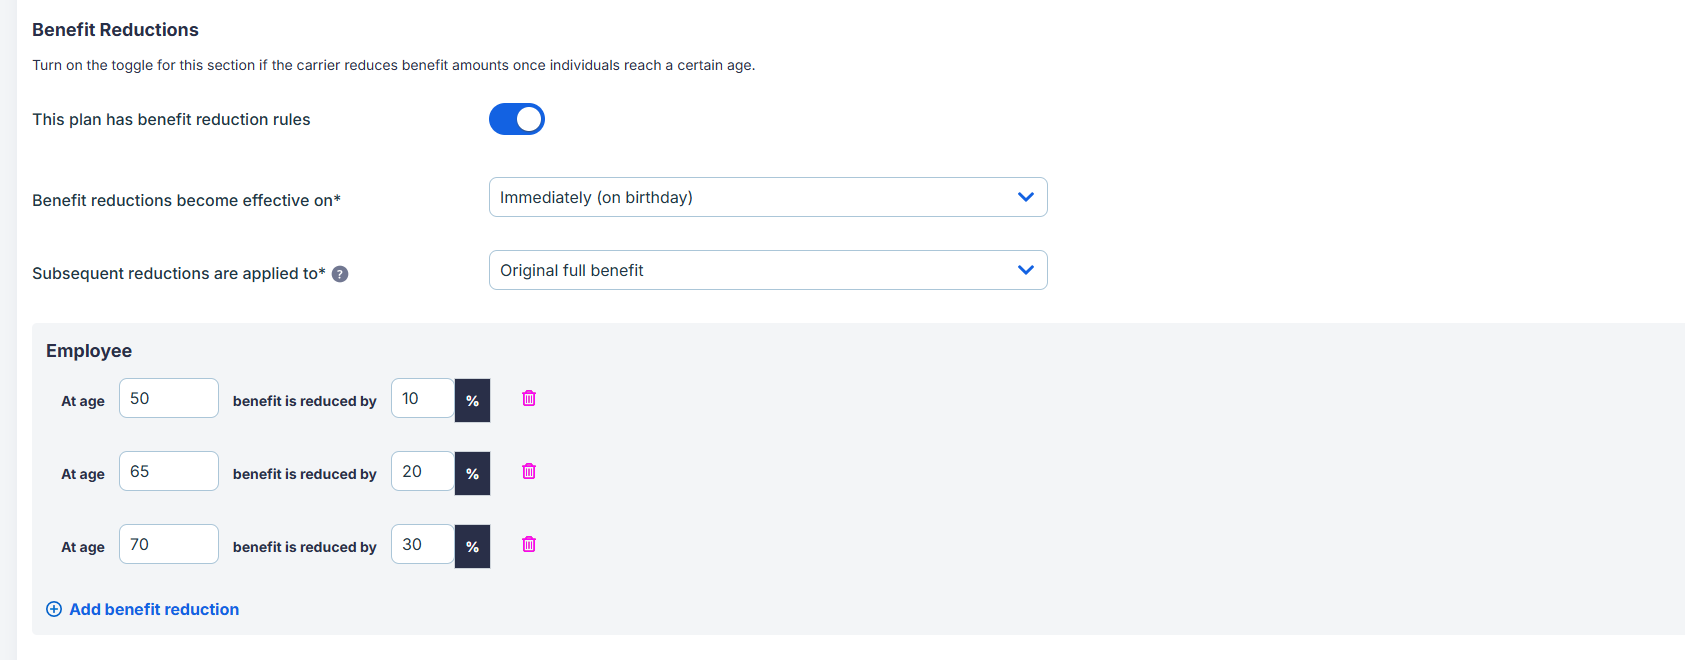Open the Immediately (on birthday) dropdown
Image resolution: width=1685 pixels, height=660 pixels.
(x=768, y=197)
